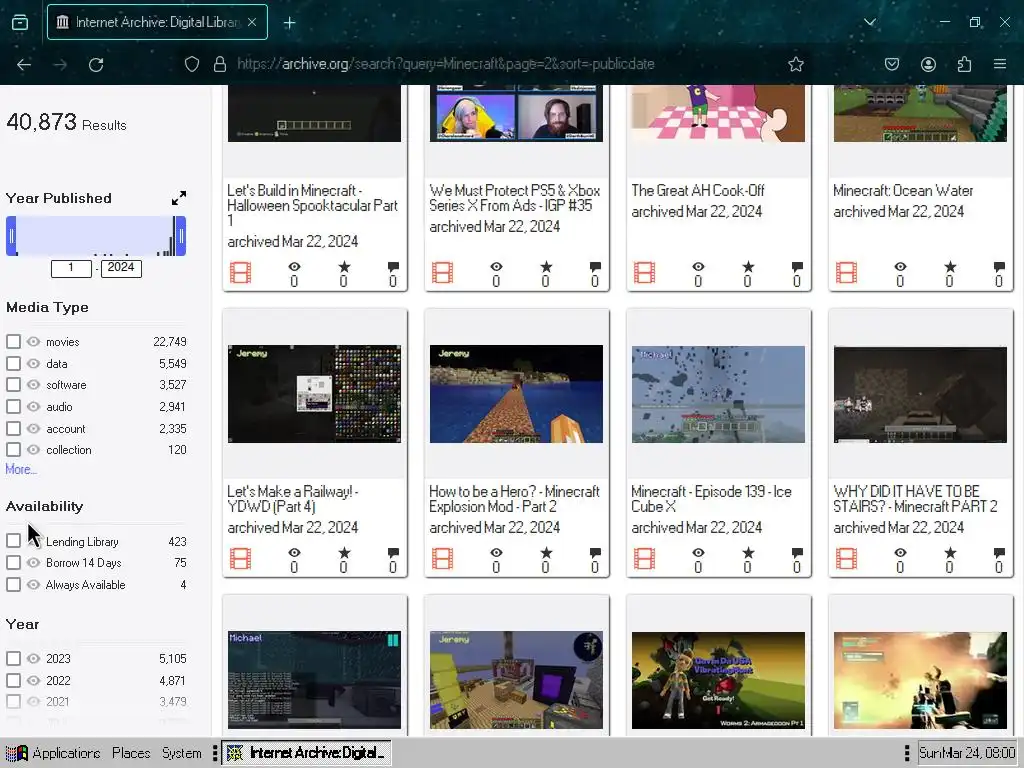Toggle the eye icon next to 2022
Image resolution: width=1024 pixels, height=768 pixels.
coord(33,680)
